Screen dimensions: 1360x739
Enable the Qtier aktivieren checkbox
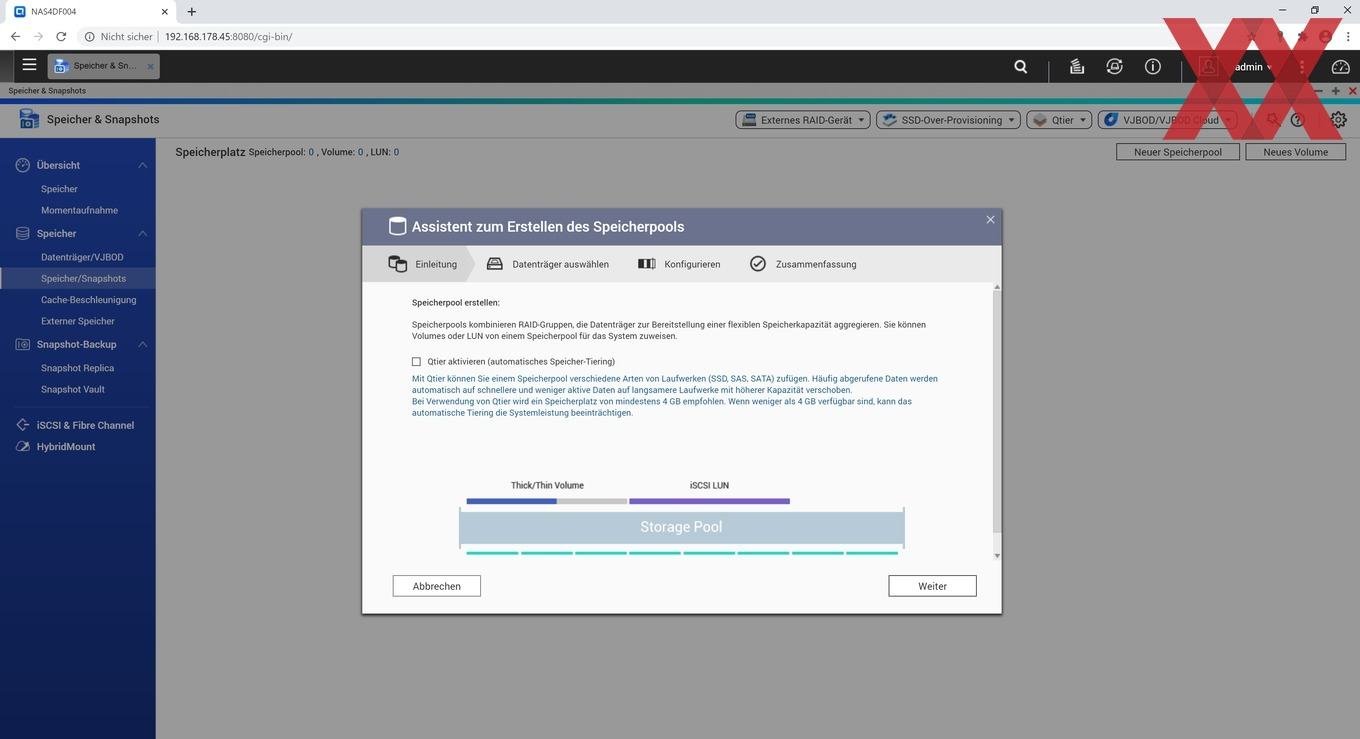click(x=416, y=362)
